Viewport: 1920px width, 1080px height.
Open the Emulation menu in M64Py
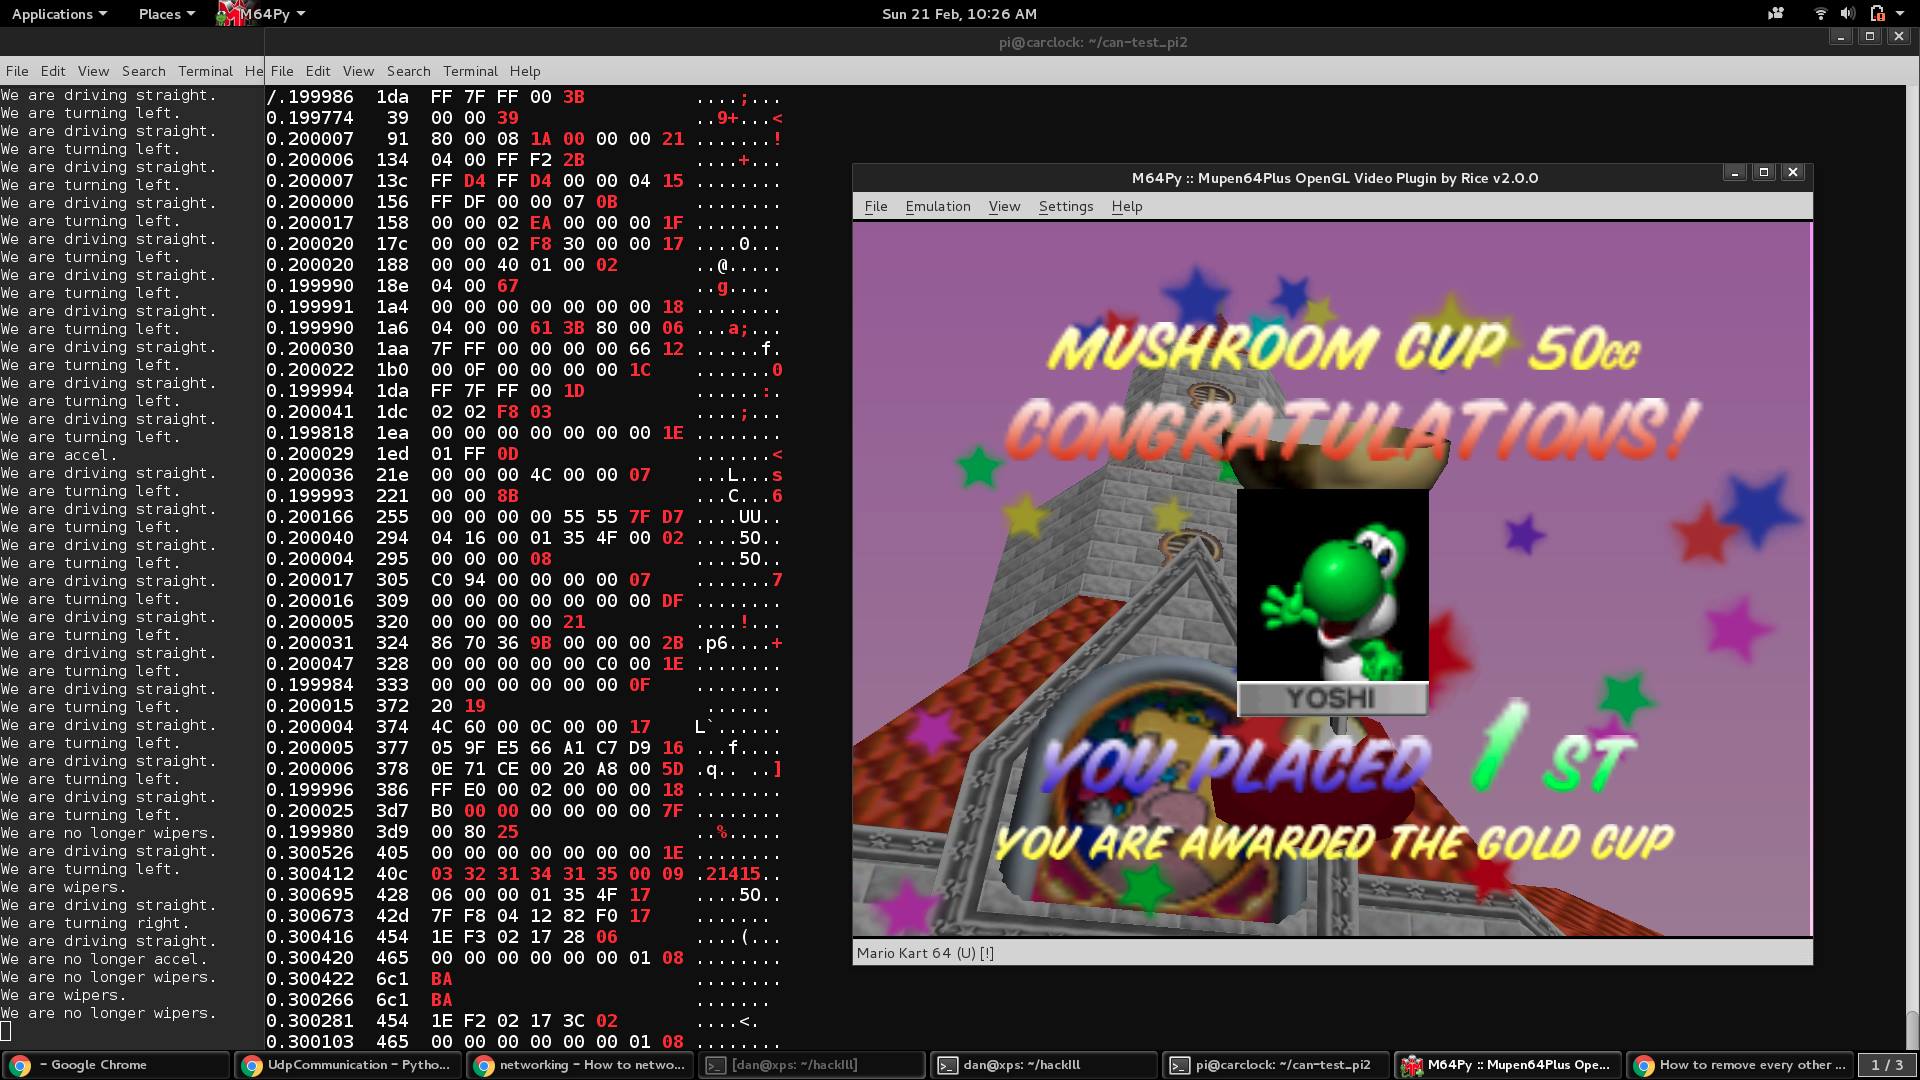(937, 206)
